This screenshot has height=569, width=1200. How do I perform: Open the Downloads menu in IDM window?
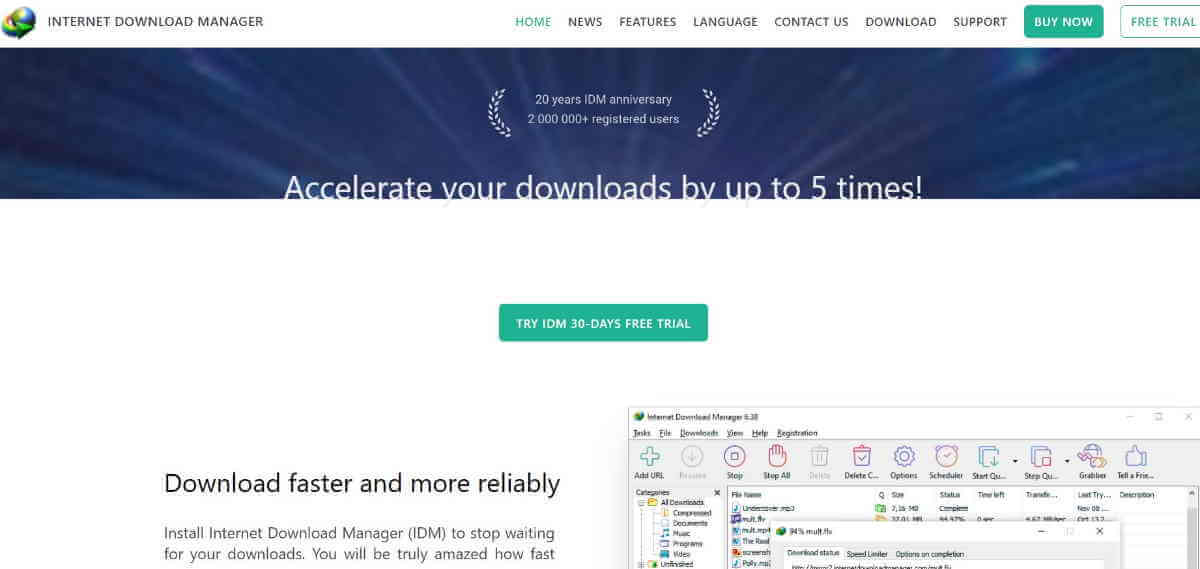point(699,433)
